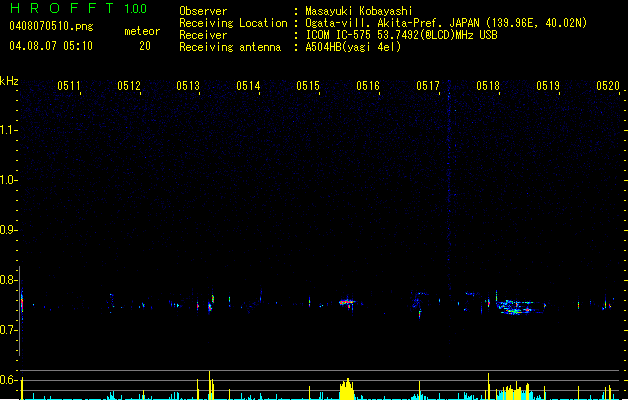Select the filename 0408070510.png
The image size is (629, 400).
pos(51,26)
